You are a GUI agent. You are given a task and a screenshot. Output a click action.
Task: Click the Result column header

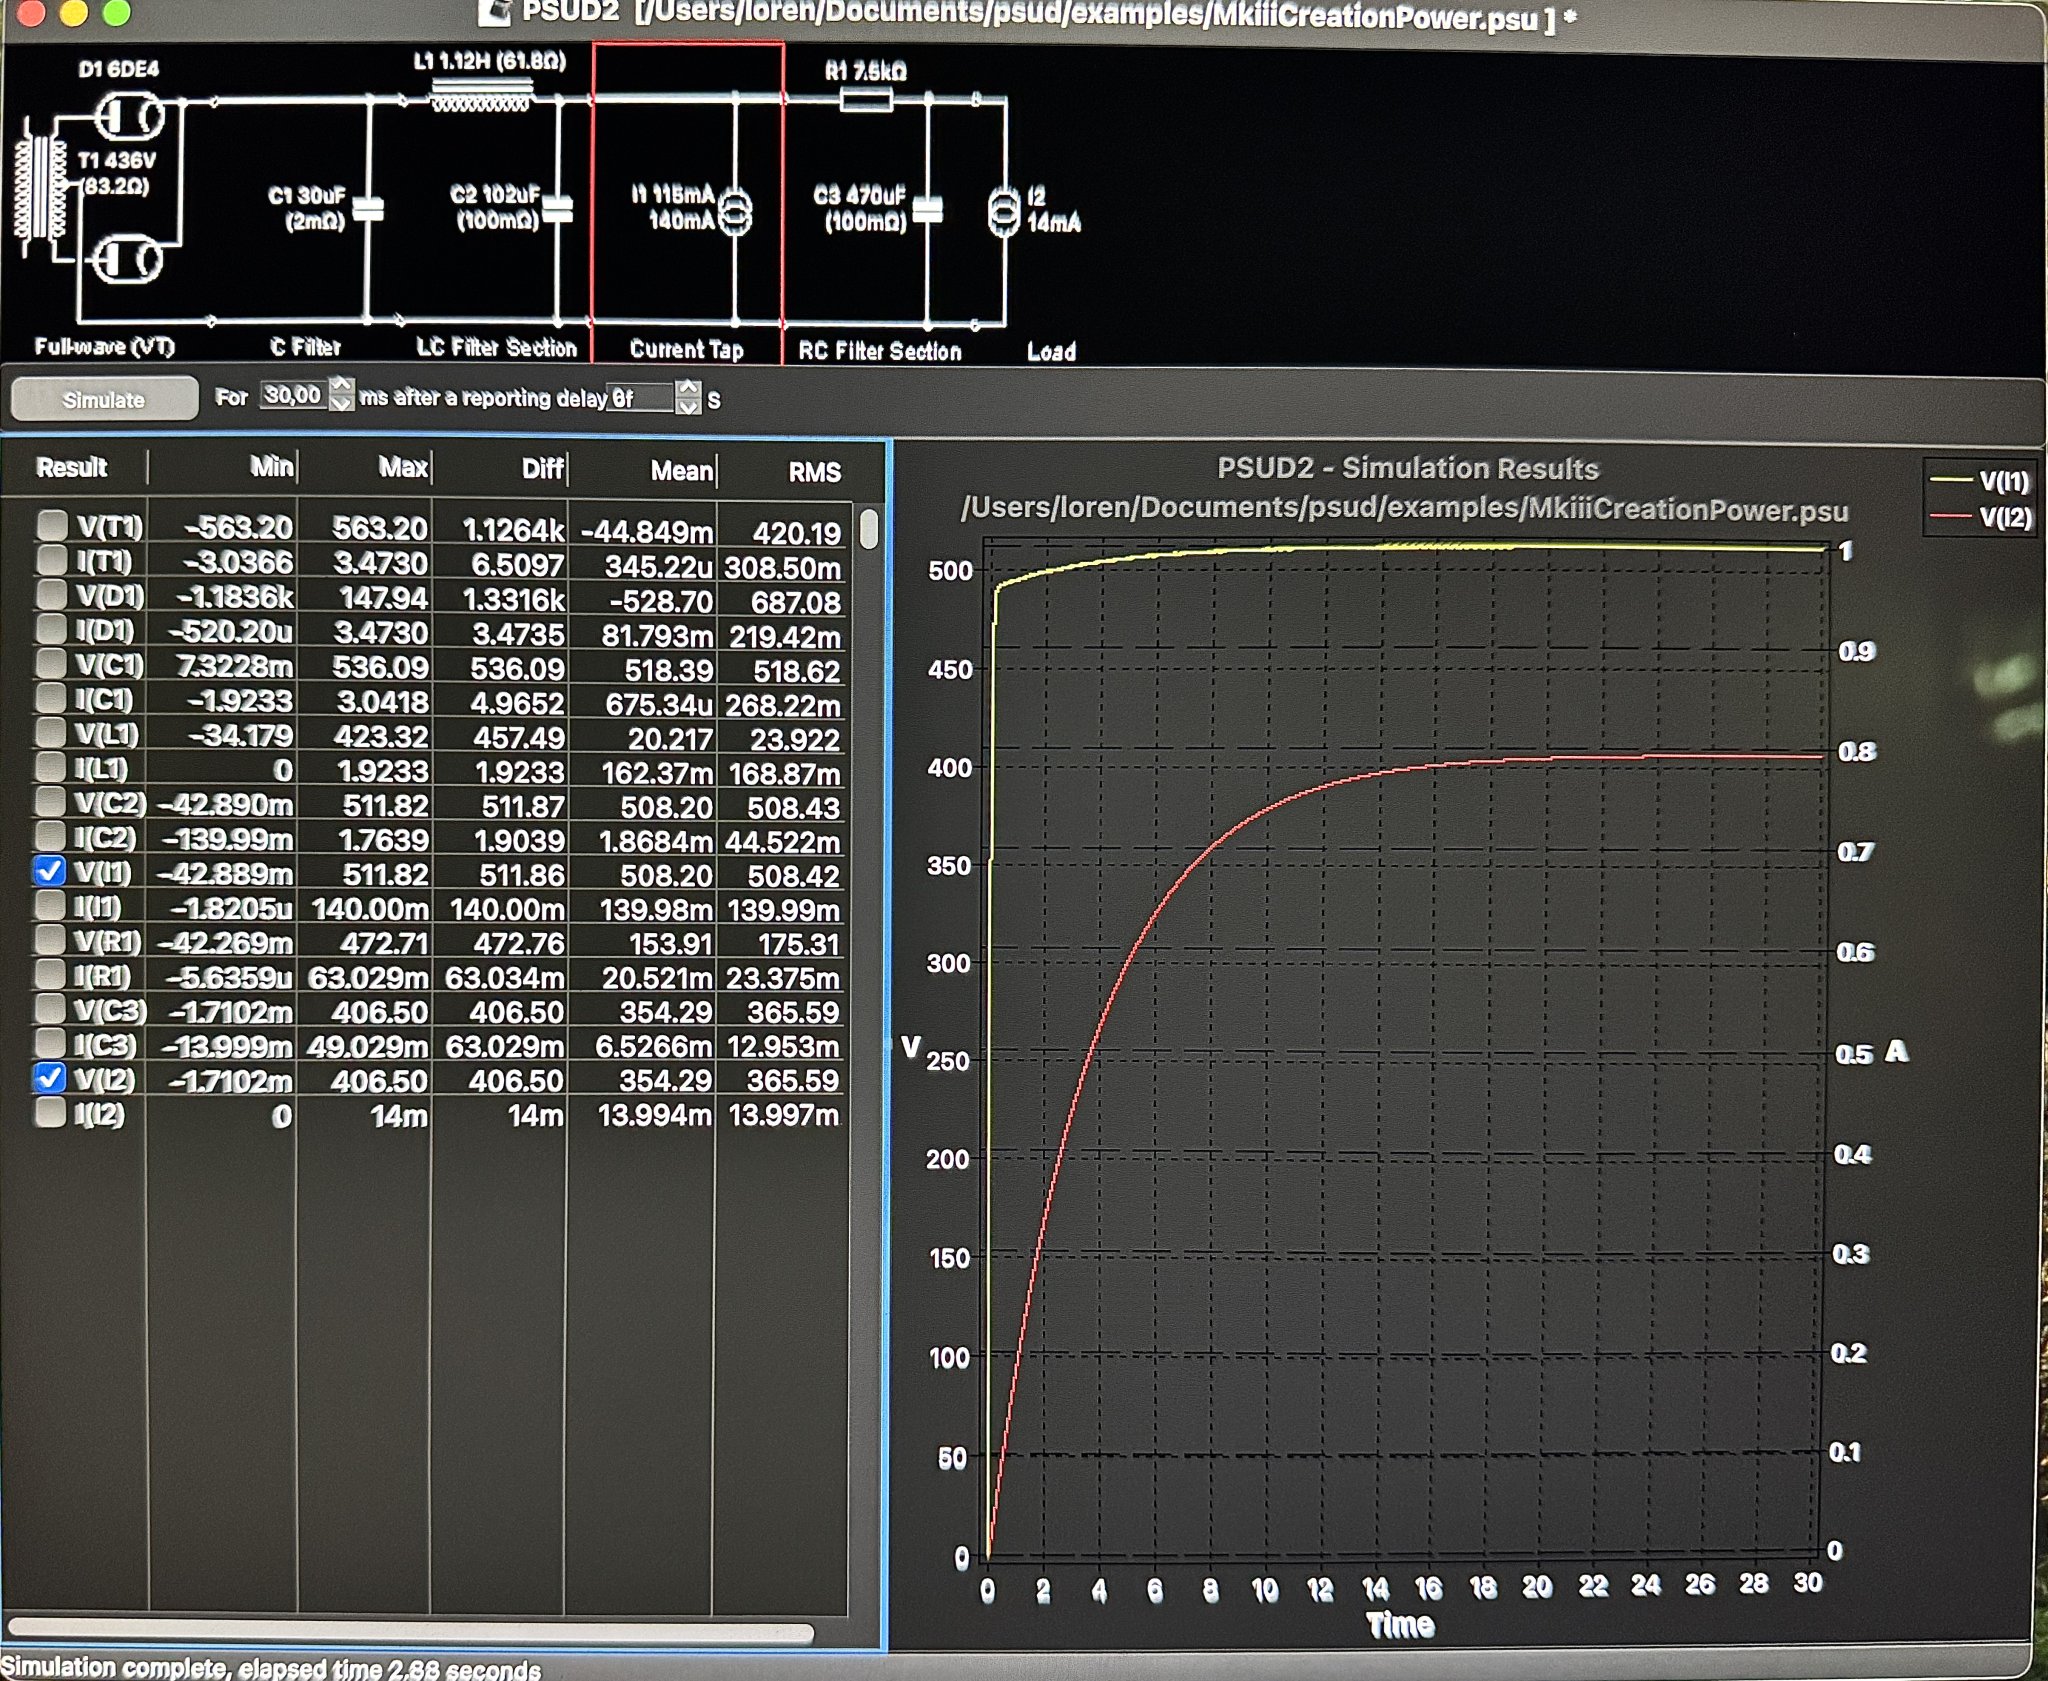[x=72, y=467]
